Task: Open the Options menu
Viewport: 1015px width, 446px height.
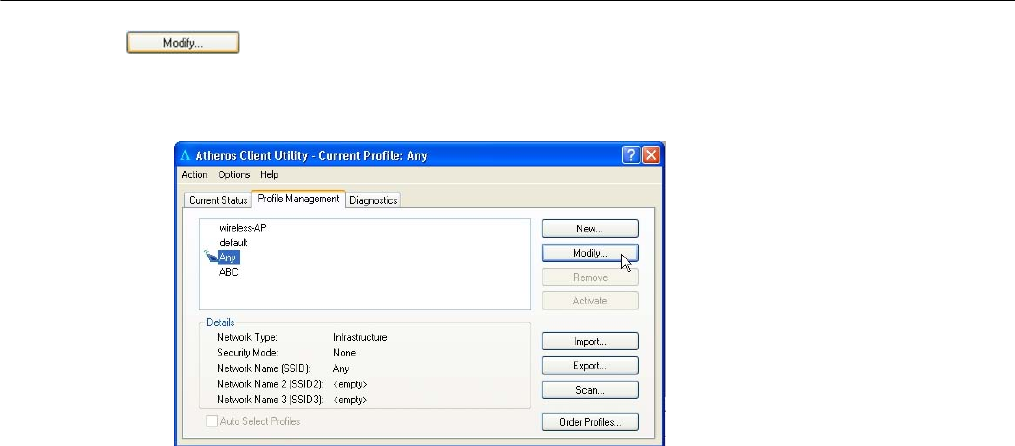Action: [x=234, y=175]
